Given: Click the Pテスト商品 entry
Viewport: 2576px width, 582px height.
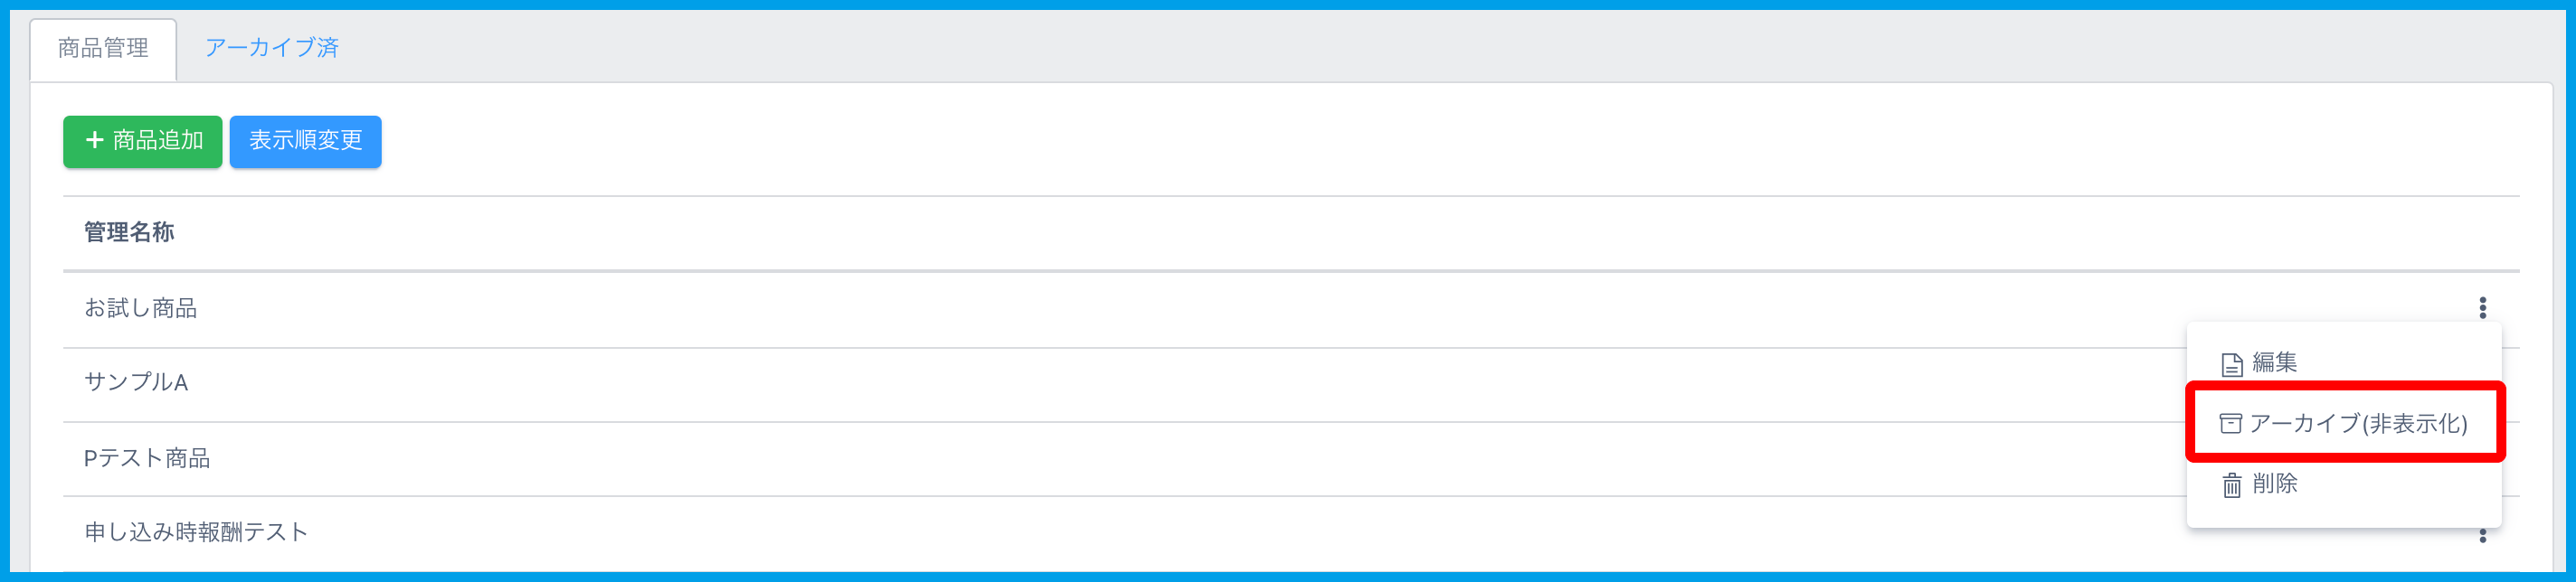Looking at the screenshot, I should point(147,458).
